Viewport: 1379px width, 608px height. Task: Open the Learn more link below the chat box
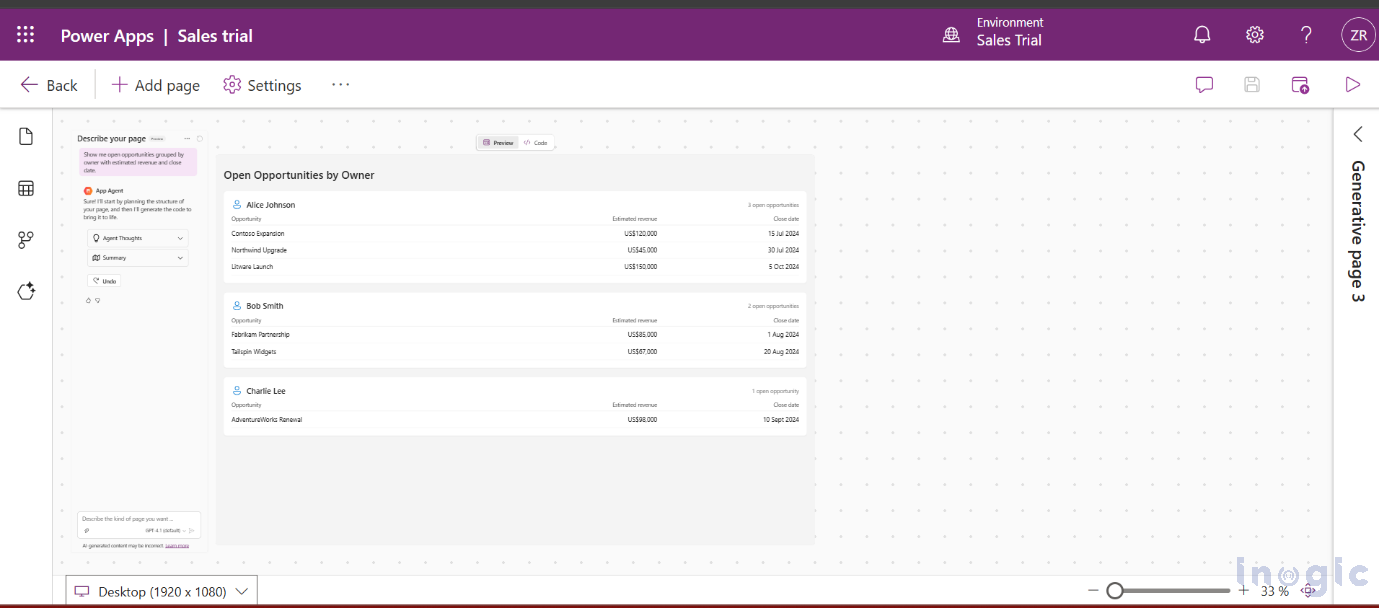coord(176,545)
